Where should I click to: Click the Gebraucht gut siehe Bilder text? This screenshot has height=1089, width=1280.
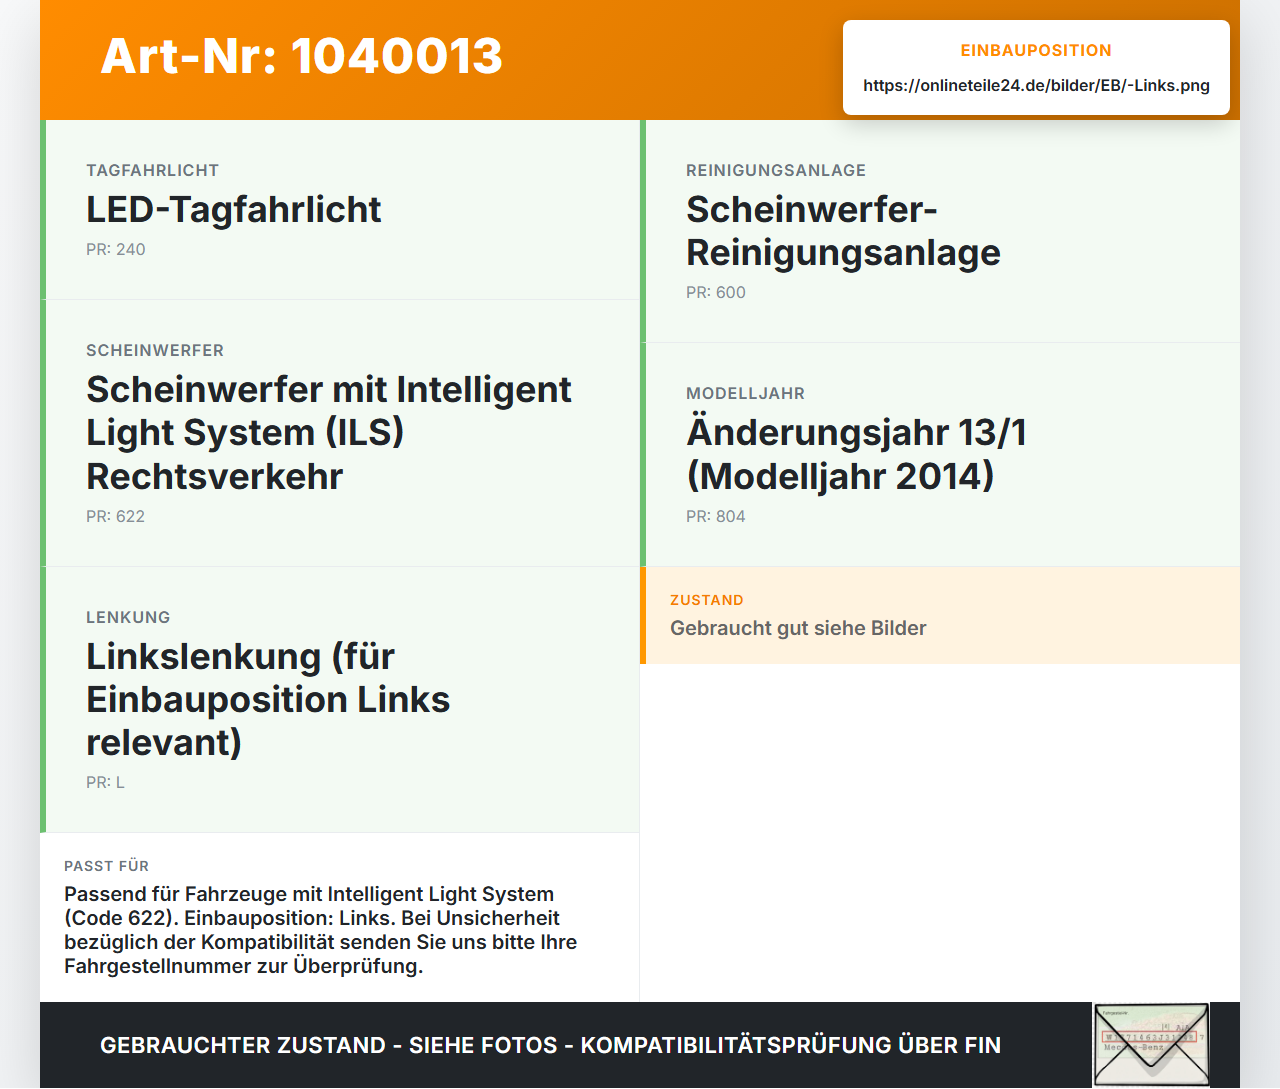coord(798,628)
